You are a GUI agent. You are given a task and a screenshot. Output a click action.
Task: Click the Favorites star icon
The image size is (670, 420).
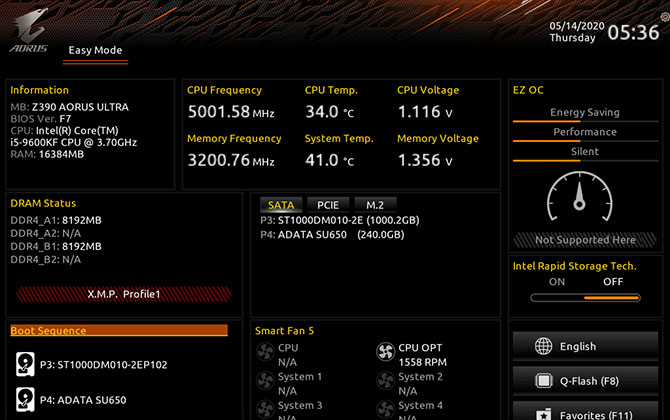(x=544, y=414)
